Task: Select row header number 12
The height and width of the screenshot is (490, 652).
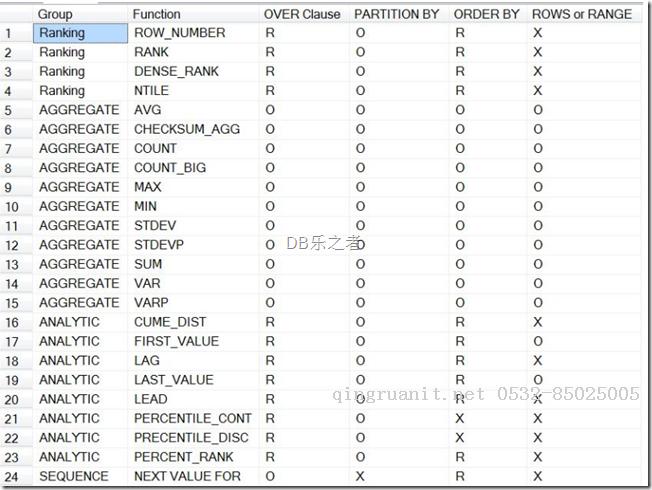Action: point(10,245)
